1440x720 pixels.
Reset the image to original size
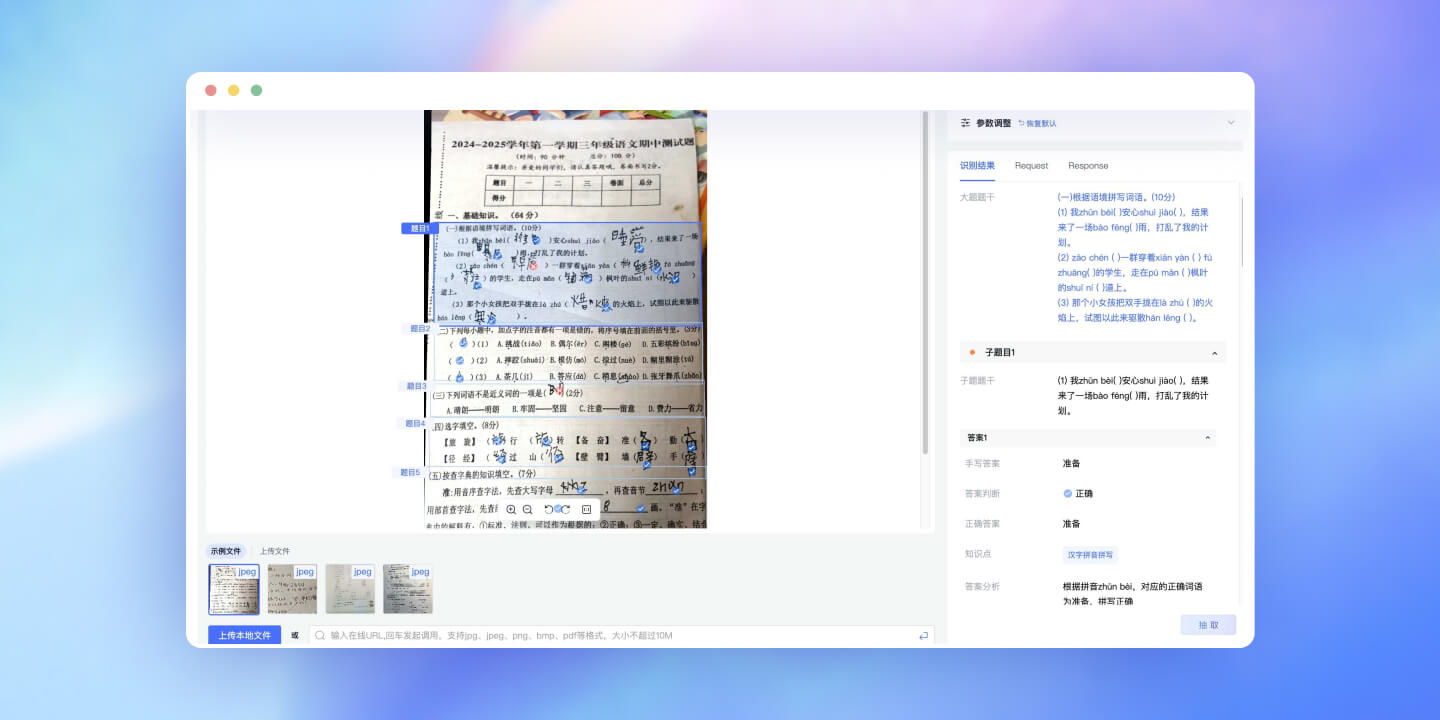[587, 509]
